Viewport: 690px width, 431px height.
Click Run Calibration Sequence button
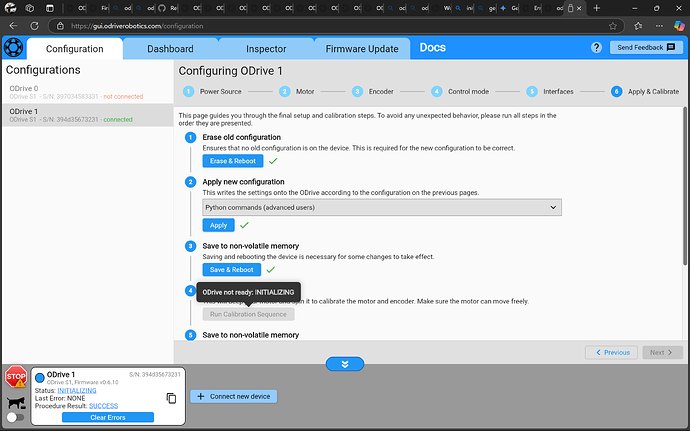click(x=248, y=314)
